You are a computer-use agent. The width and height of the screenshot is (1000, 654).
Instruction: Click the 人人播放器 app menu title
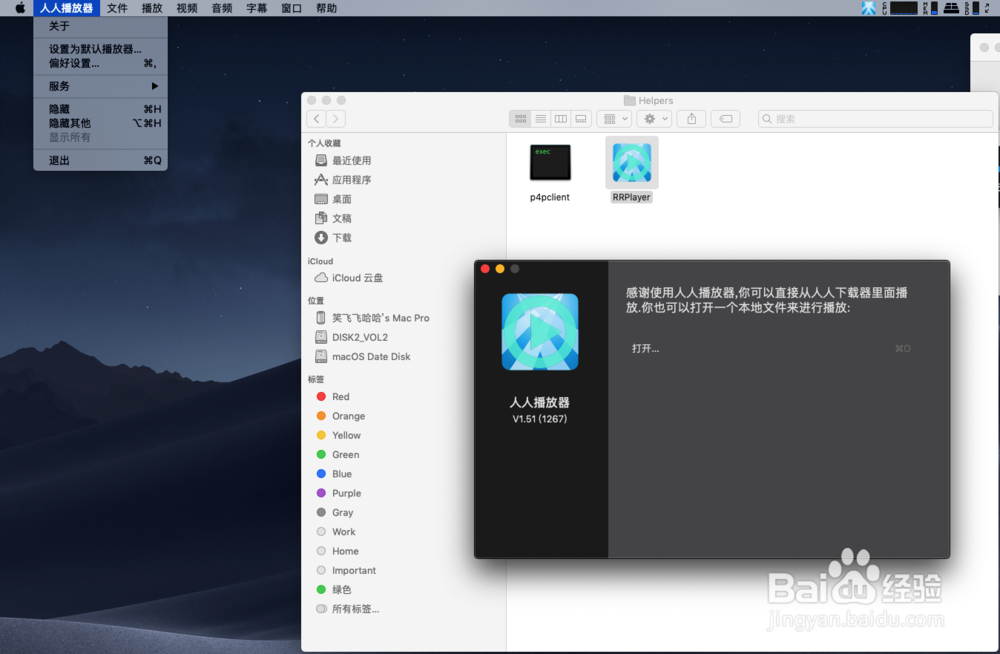click(66, 8)
